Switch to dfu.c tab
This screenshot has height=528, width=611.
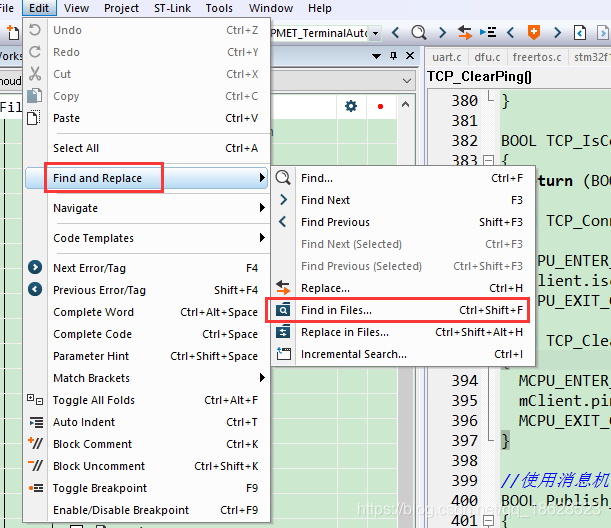(487, 57)
